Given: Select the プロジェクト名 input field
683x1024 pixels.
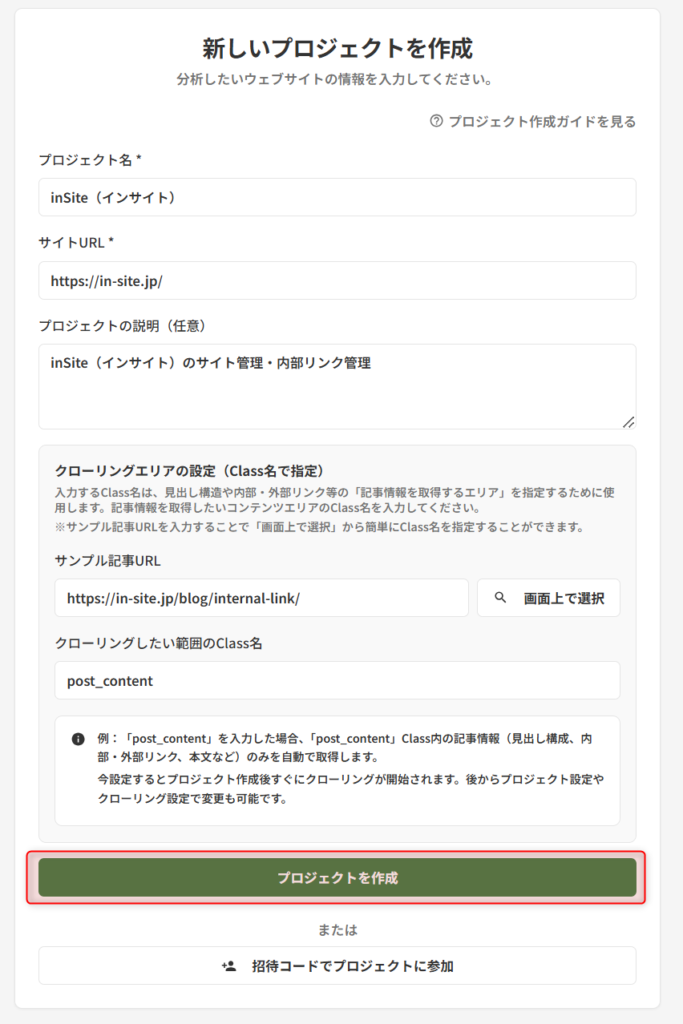Looking at the screenshot, I should (x=341, y=197).
